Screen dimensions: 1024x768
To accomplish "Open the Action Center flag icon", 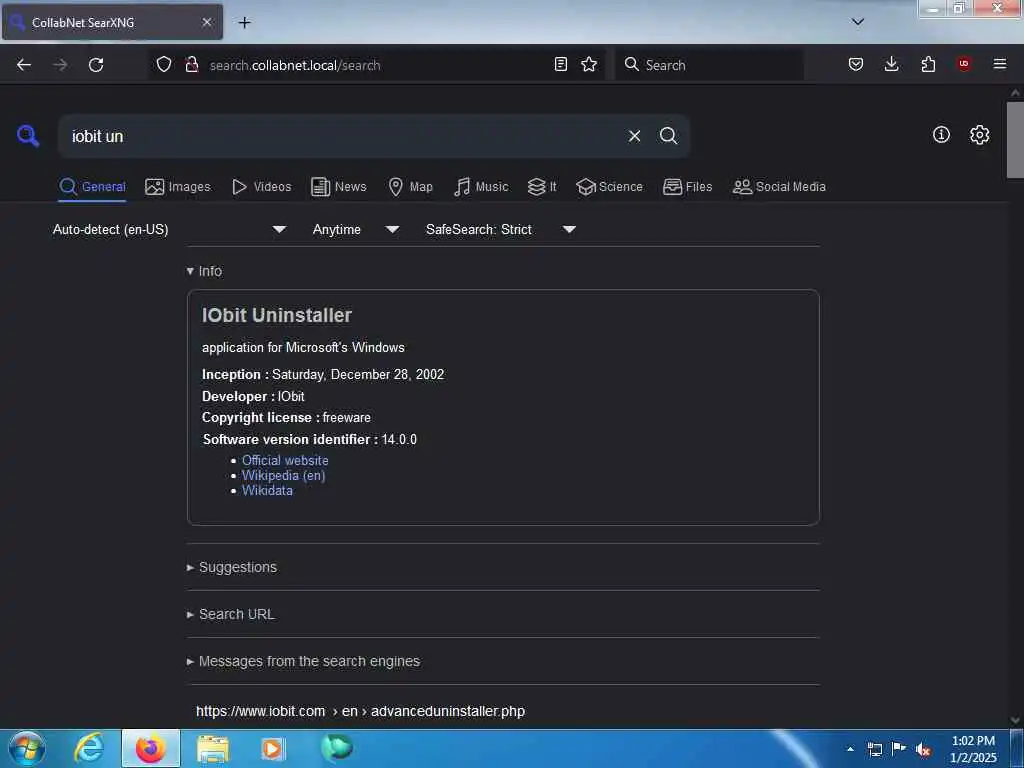I will click(899, 749).
